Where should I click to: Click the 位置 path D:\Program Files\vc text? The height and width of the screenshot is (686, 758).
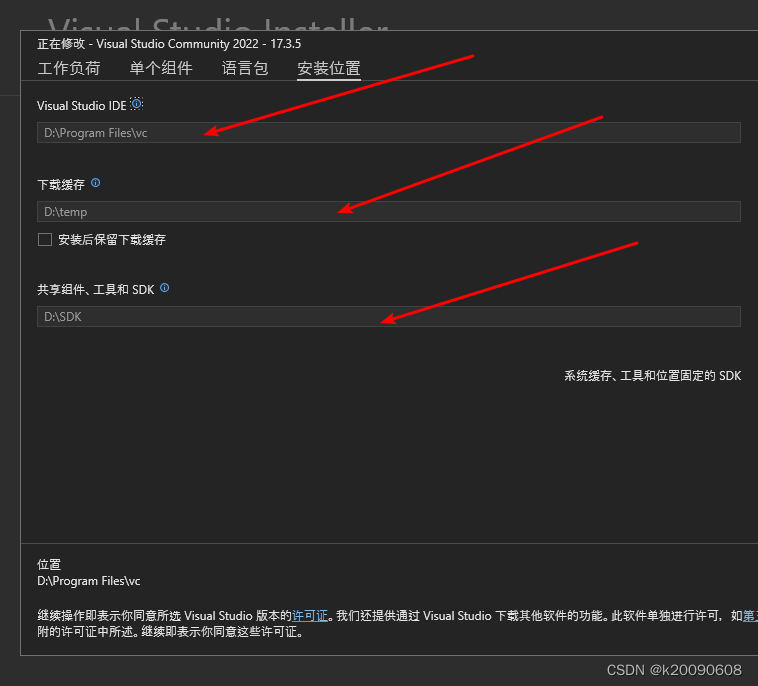click(88, 581)
